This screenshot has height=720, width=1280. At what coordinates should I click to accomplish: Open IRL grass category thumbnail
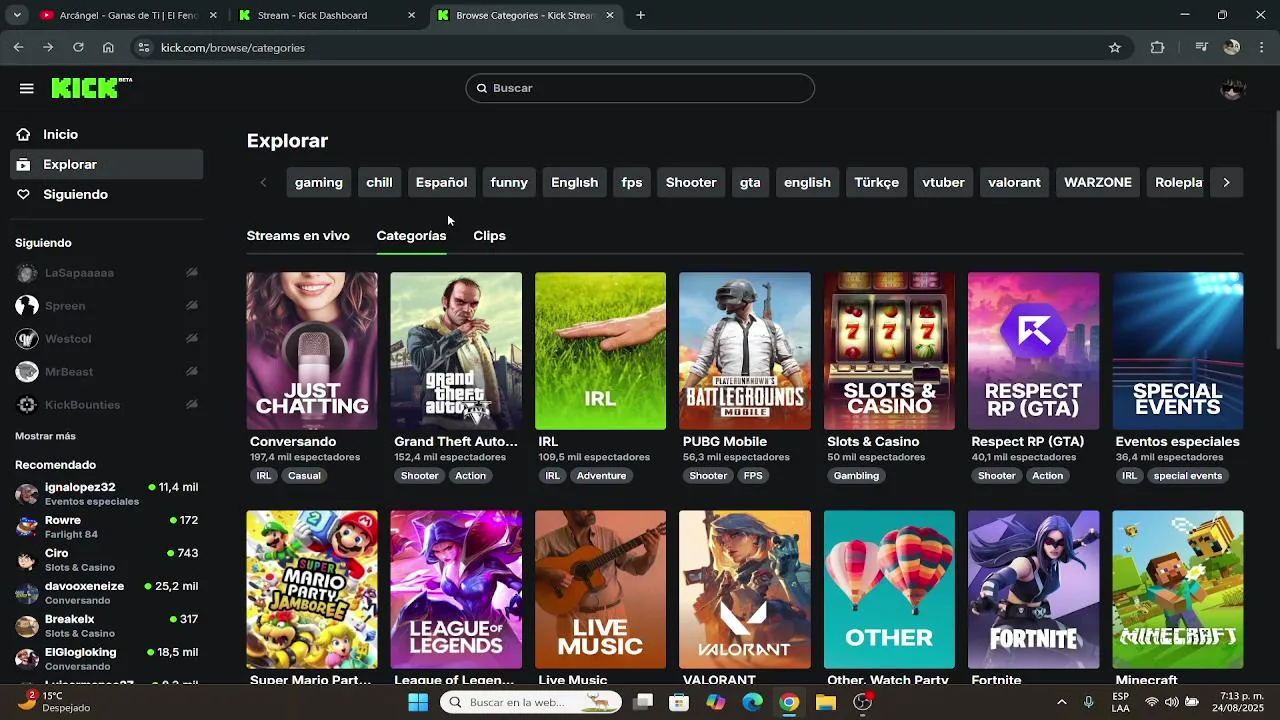click(x=600, y=351)
